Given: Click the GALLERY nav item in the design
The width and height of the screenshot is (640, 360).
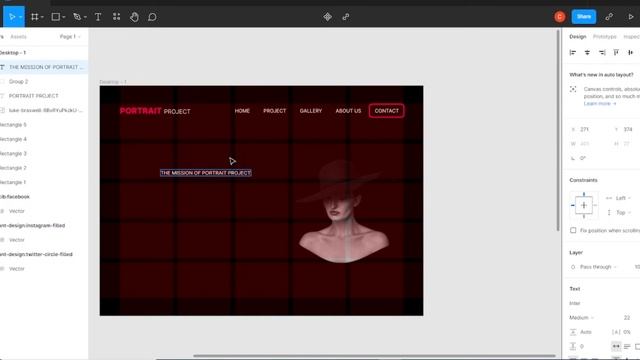Looking at the screenshot, I should [x=311, y=111].
